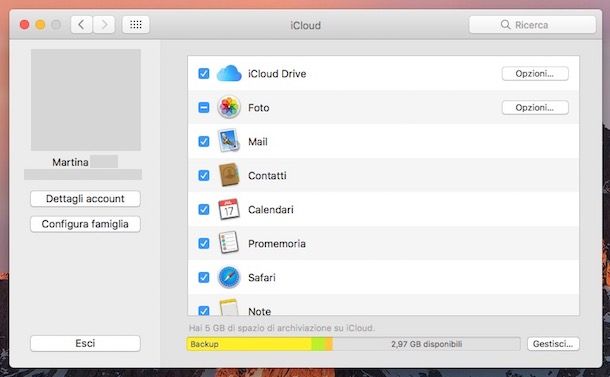Toggle the Note checkbox
The image size is (610, 377).
click(x=204, y=310)
